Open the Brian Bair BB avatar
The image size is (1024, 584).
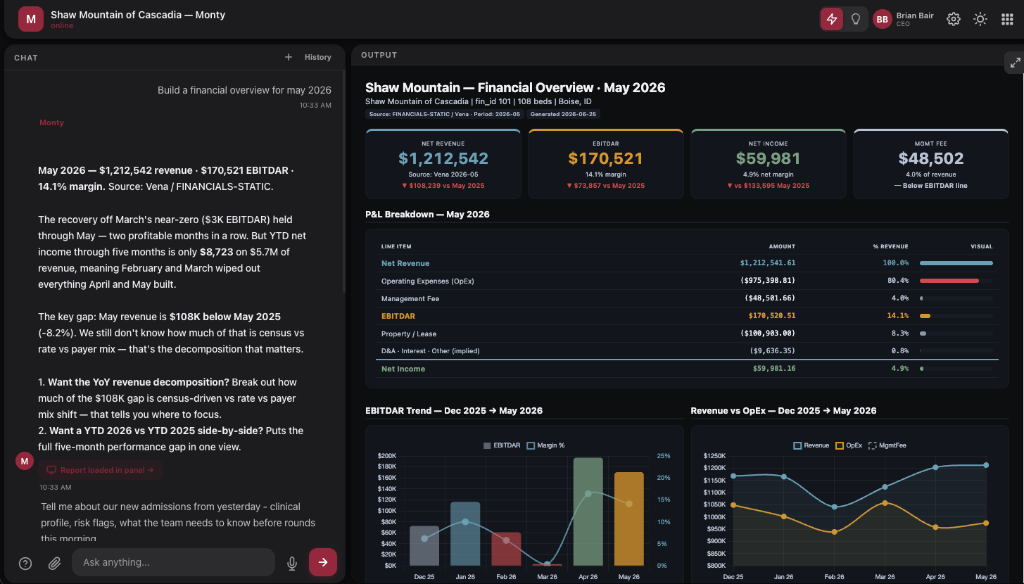pyautogui.click(x=882, y=19)
